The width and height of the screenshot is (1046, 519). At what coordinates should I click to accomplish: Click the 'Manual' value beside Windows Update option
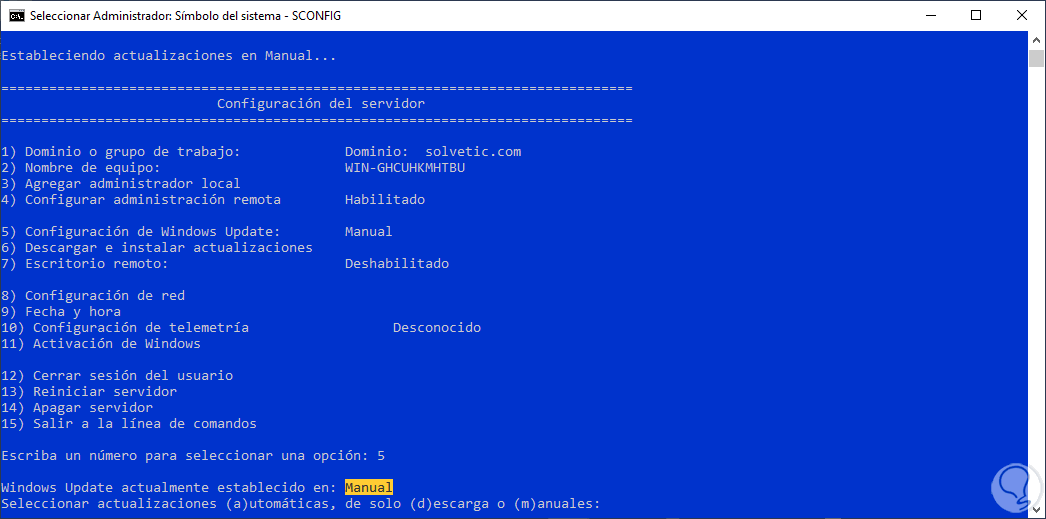[x=369, y=231]
